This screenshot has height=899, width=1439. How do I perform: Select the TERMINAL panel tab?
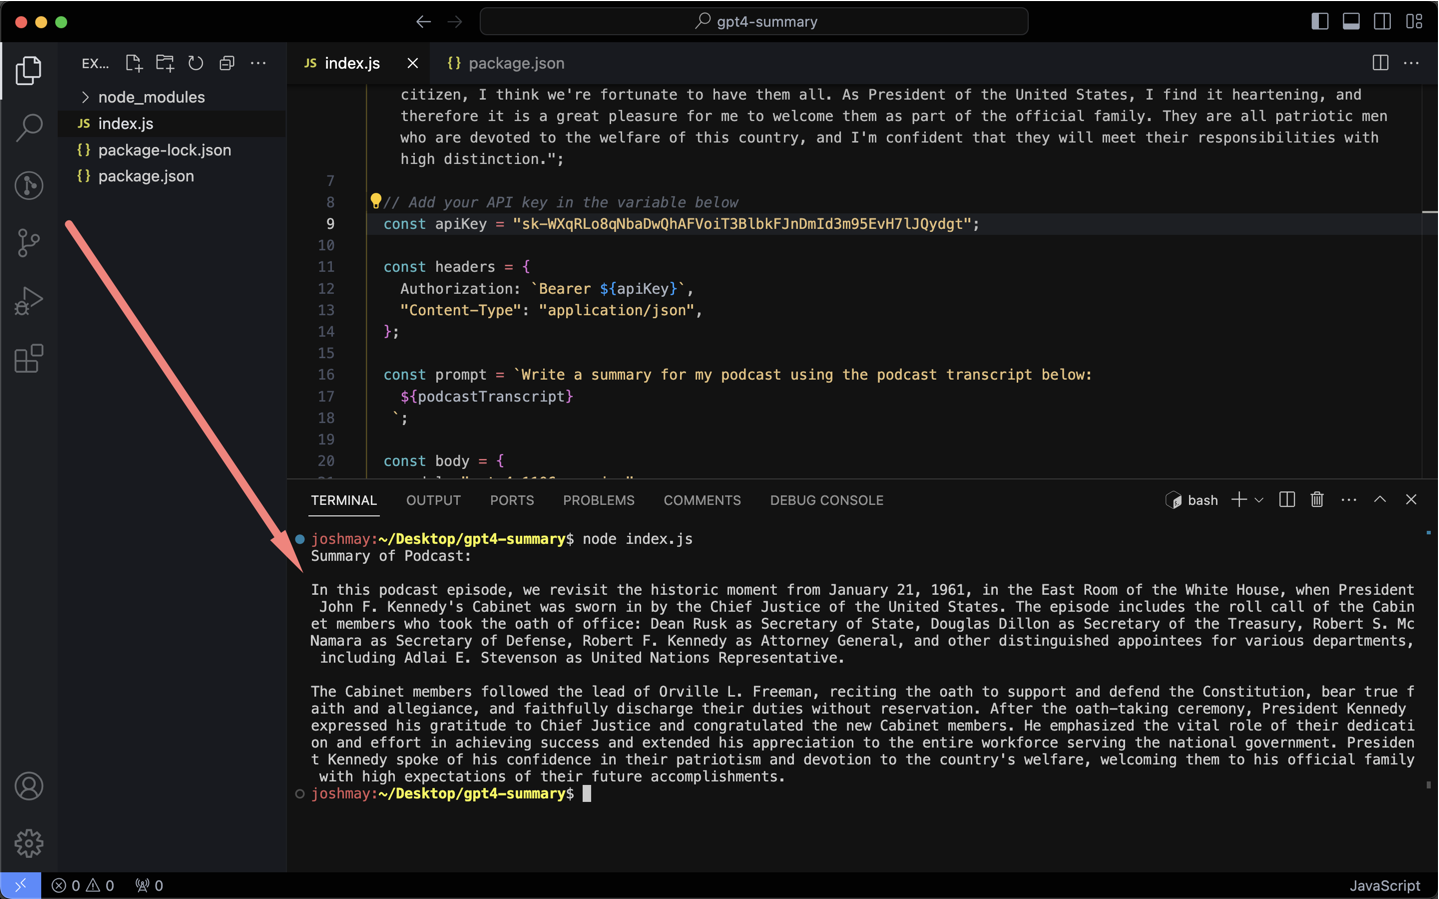point(344,500)
